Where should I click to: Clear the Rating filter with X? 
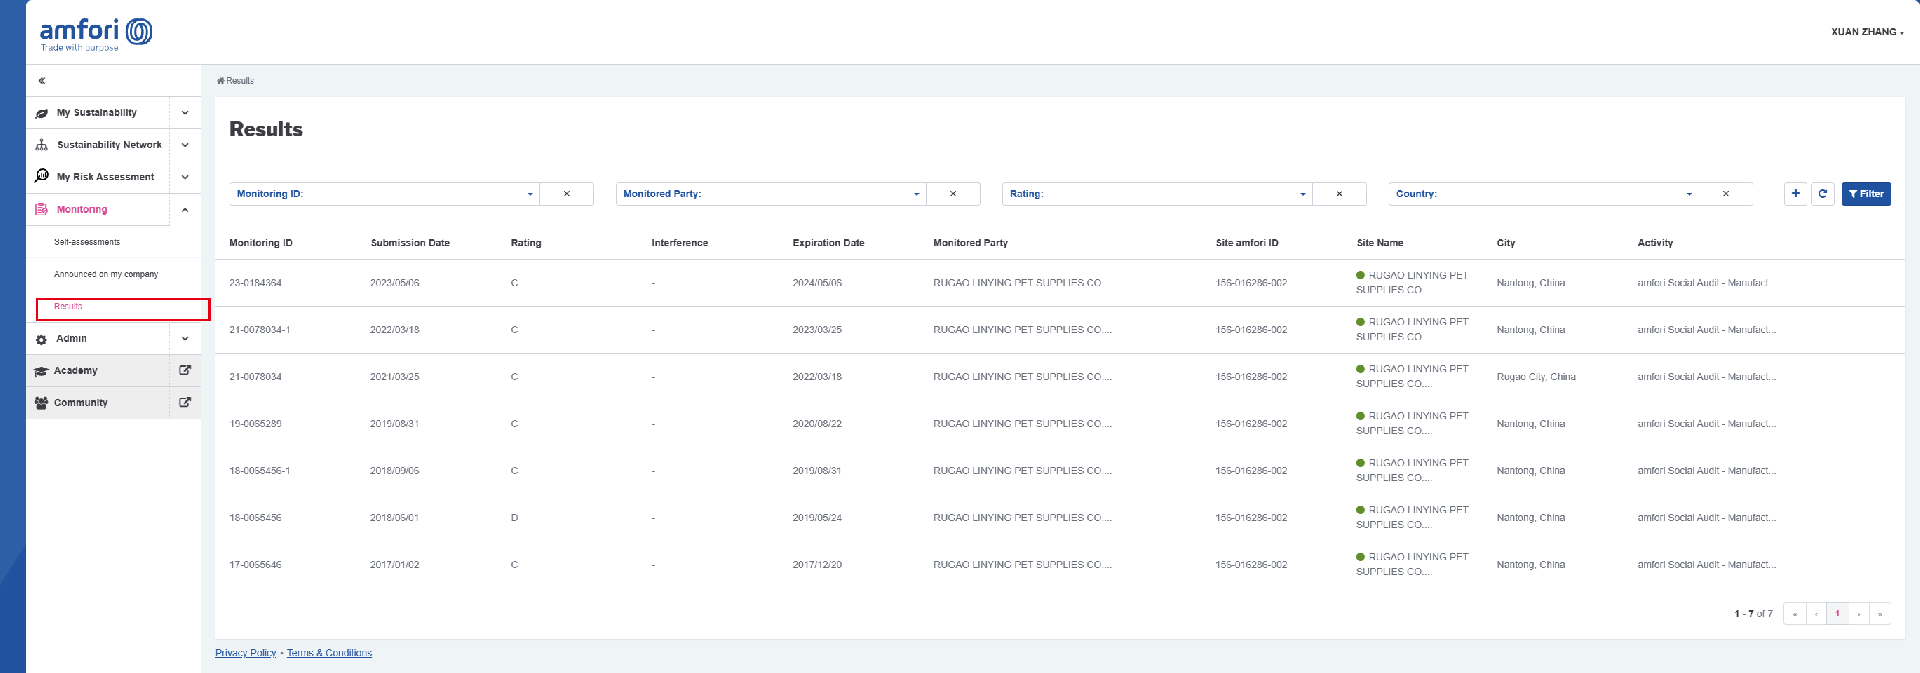click(x=1339, y=194)
